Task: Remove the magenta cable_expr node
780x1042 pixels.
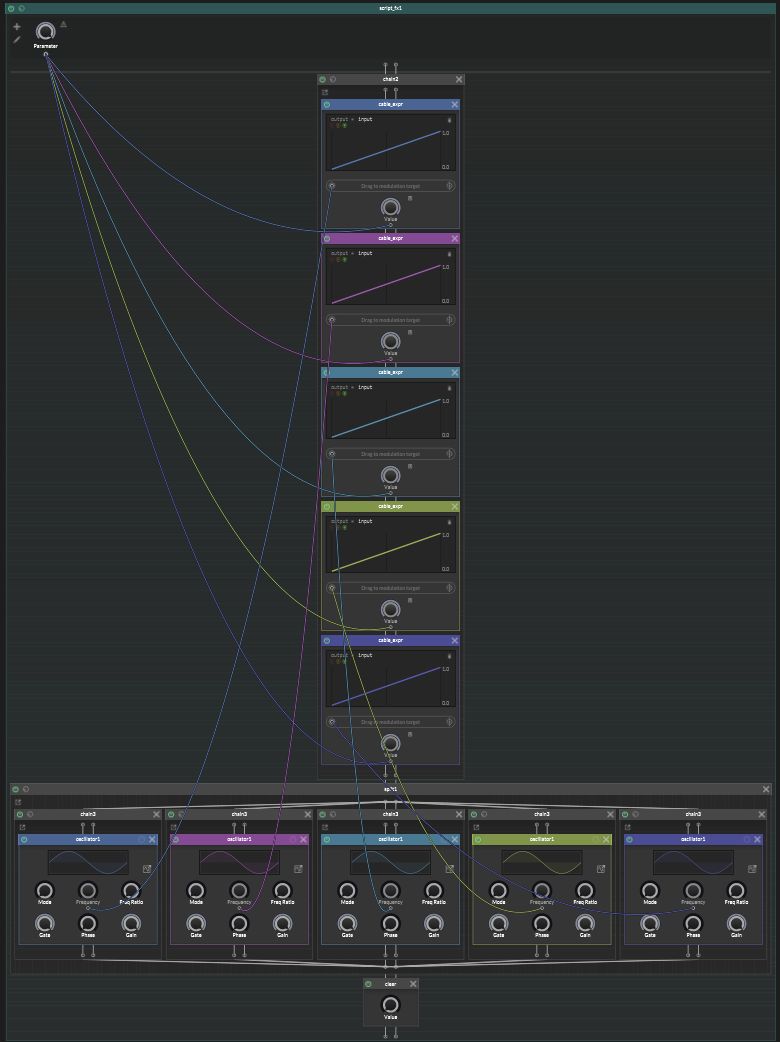Action: [454, 238]
